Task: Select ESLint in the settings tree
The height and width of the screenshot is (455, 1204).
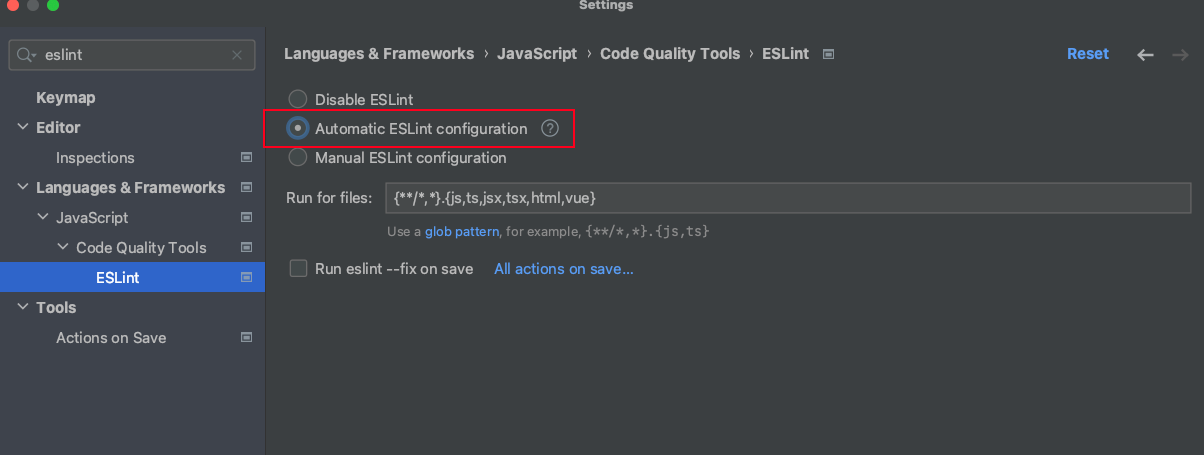Action: [132, 277]
